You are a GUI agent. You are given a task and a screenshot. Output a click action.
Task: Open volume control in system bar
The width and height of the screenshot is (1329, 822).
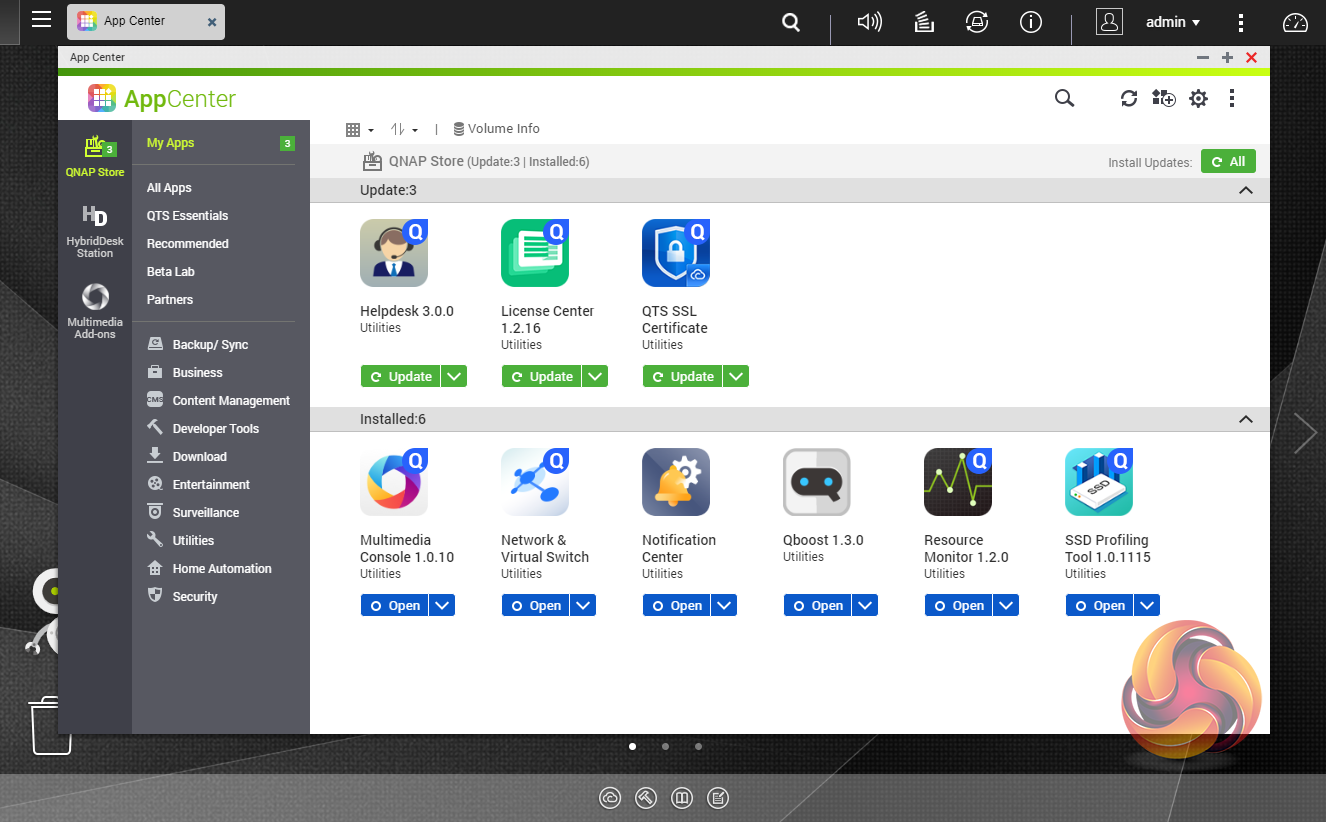point(869,22)
